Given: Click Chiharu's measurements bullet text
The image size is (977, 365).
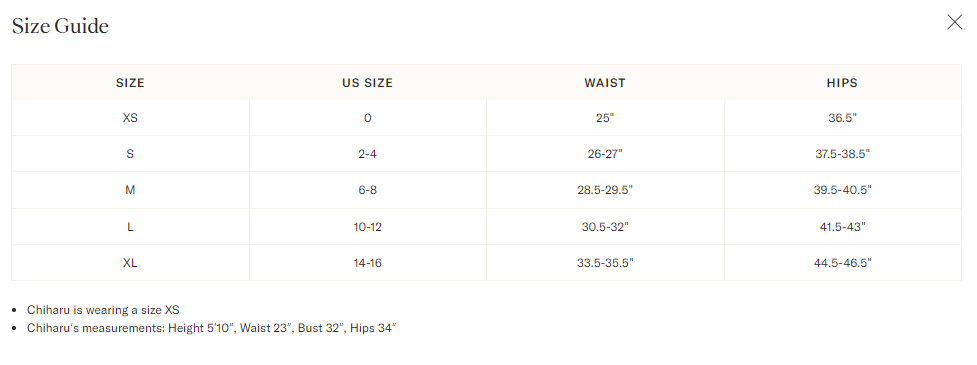Looking at the screenshot, I should pyautogui.click(x=211, y=328).
